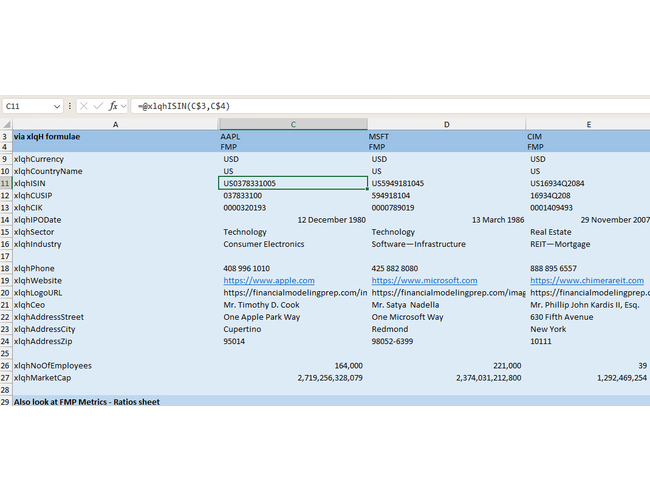Viewport: 650px width, 500px height.
Task: Click the formula bar with xlqhISIN formula
Action: tap(390, 106)
